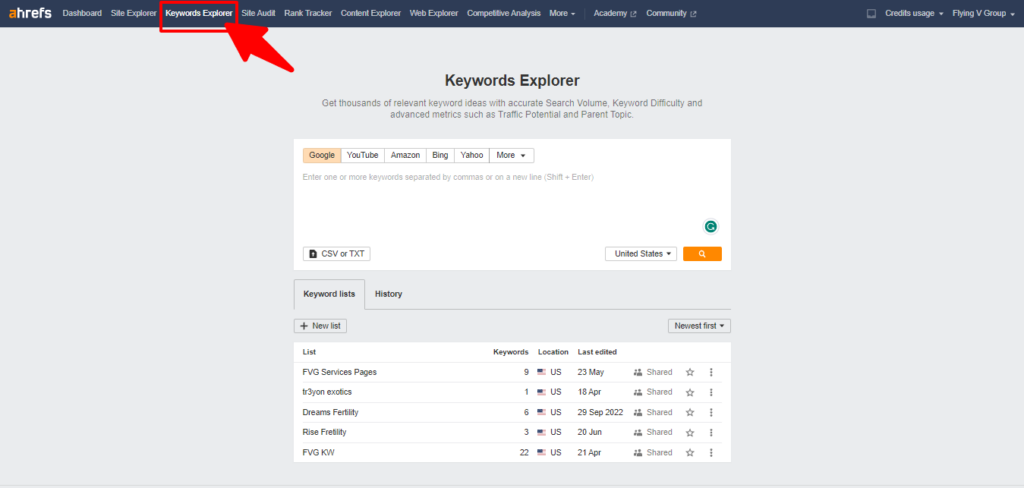Open Content Explorer
Screen dimensions: 1024x488
coord(371,13)
